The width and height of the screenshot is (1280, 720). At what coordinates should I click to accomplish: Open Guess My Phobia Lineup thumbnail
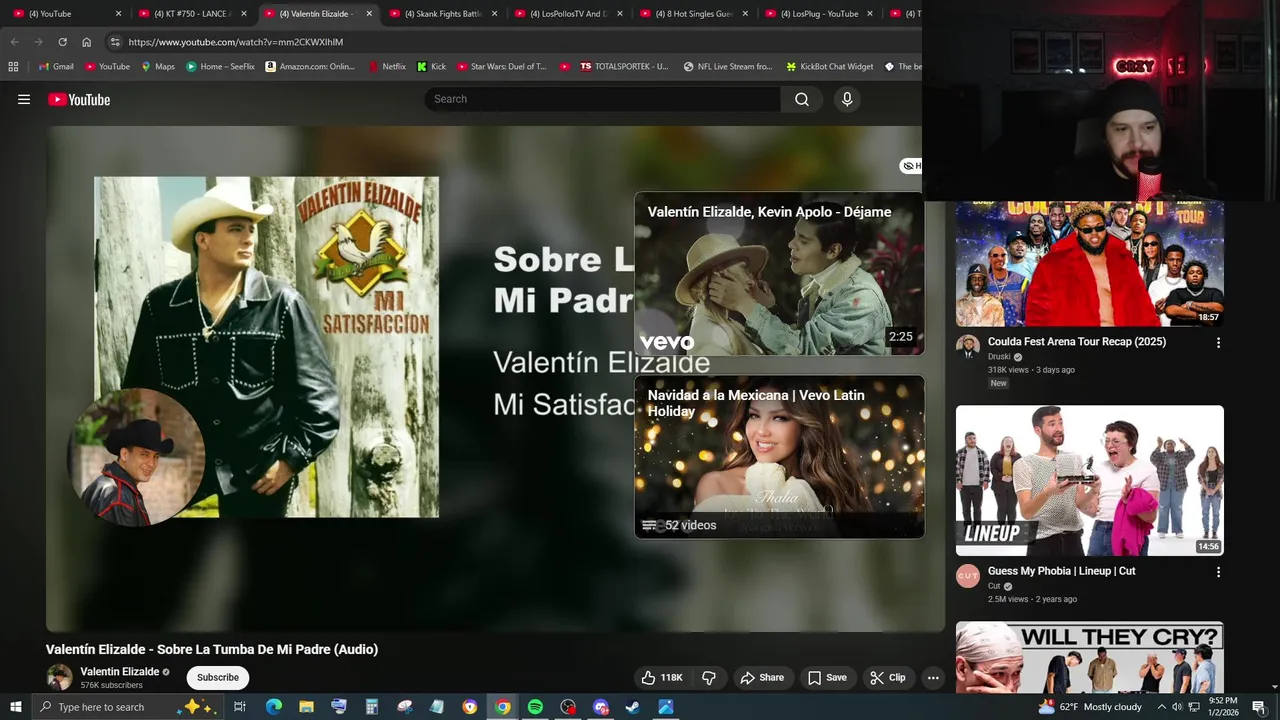click(1090, 480)
